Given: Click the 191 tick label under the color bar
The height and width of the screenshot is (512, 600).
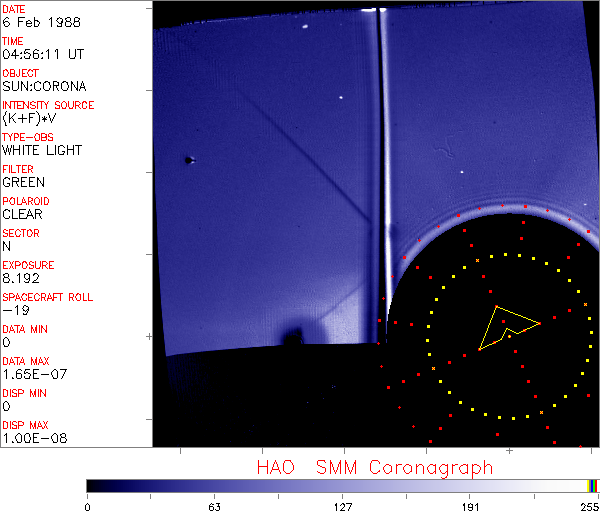Looking at the screenshot, I should (470, 505).
